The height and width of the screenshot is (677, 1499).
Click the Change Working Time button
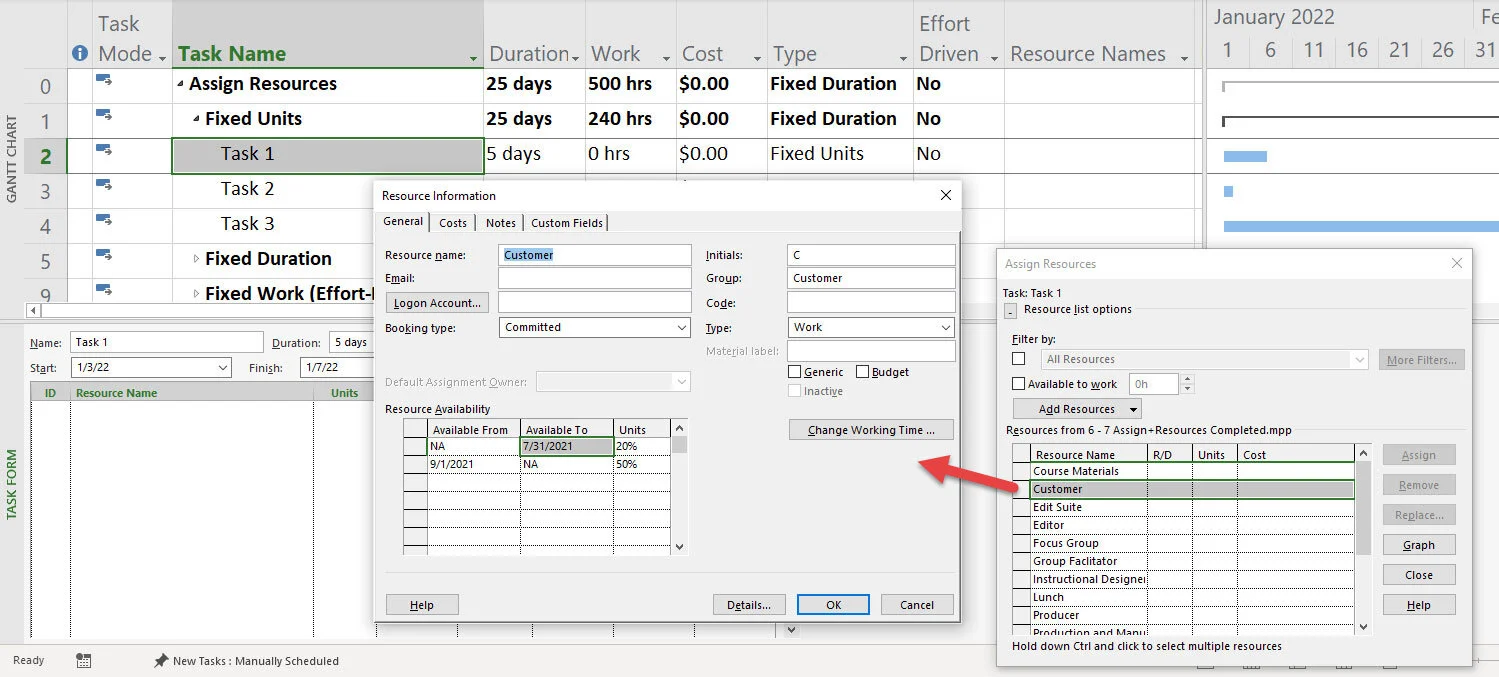point(871,430)
